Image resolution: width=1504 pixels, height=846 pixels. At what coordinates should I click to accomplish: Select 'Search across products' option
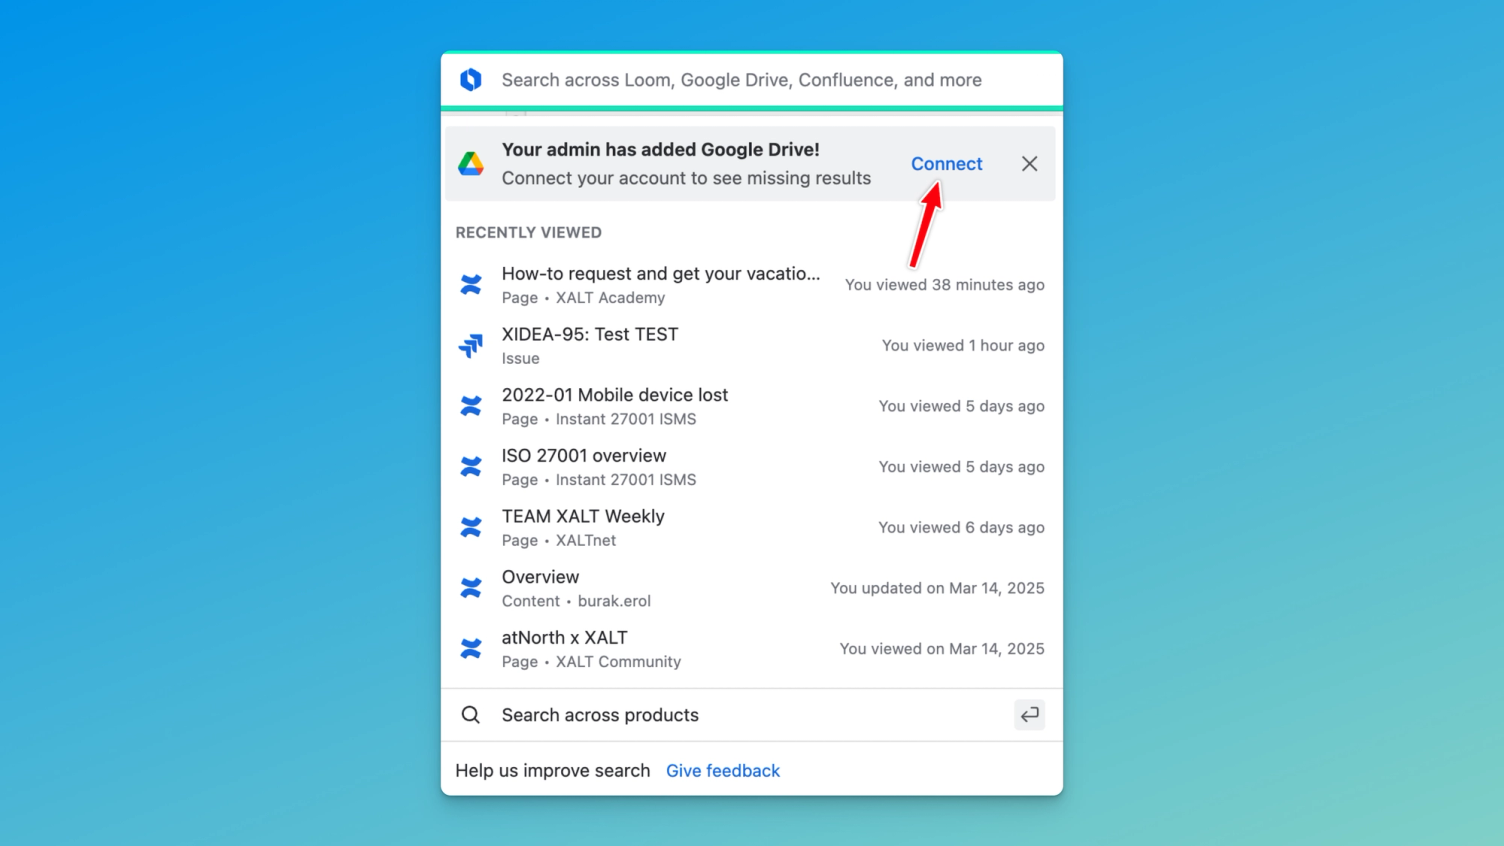(x=751, y=715)
